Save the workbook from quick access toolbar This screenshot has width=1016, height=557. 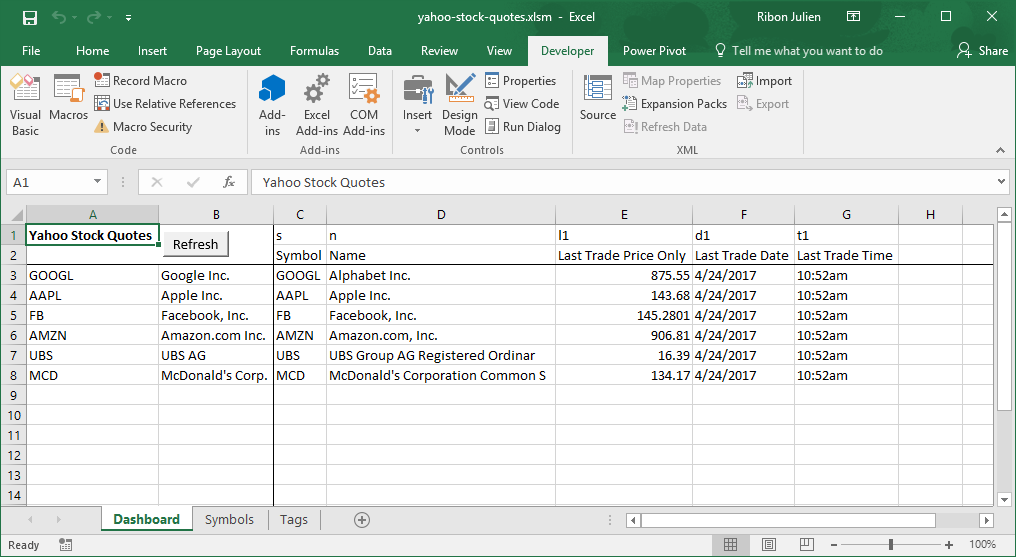click(x=30, y=17)
